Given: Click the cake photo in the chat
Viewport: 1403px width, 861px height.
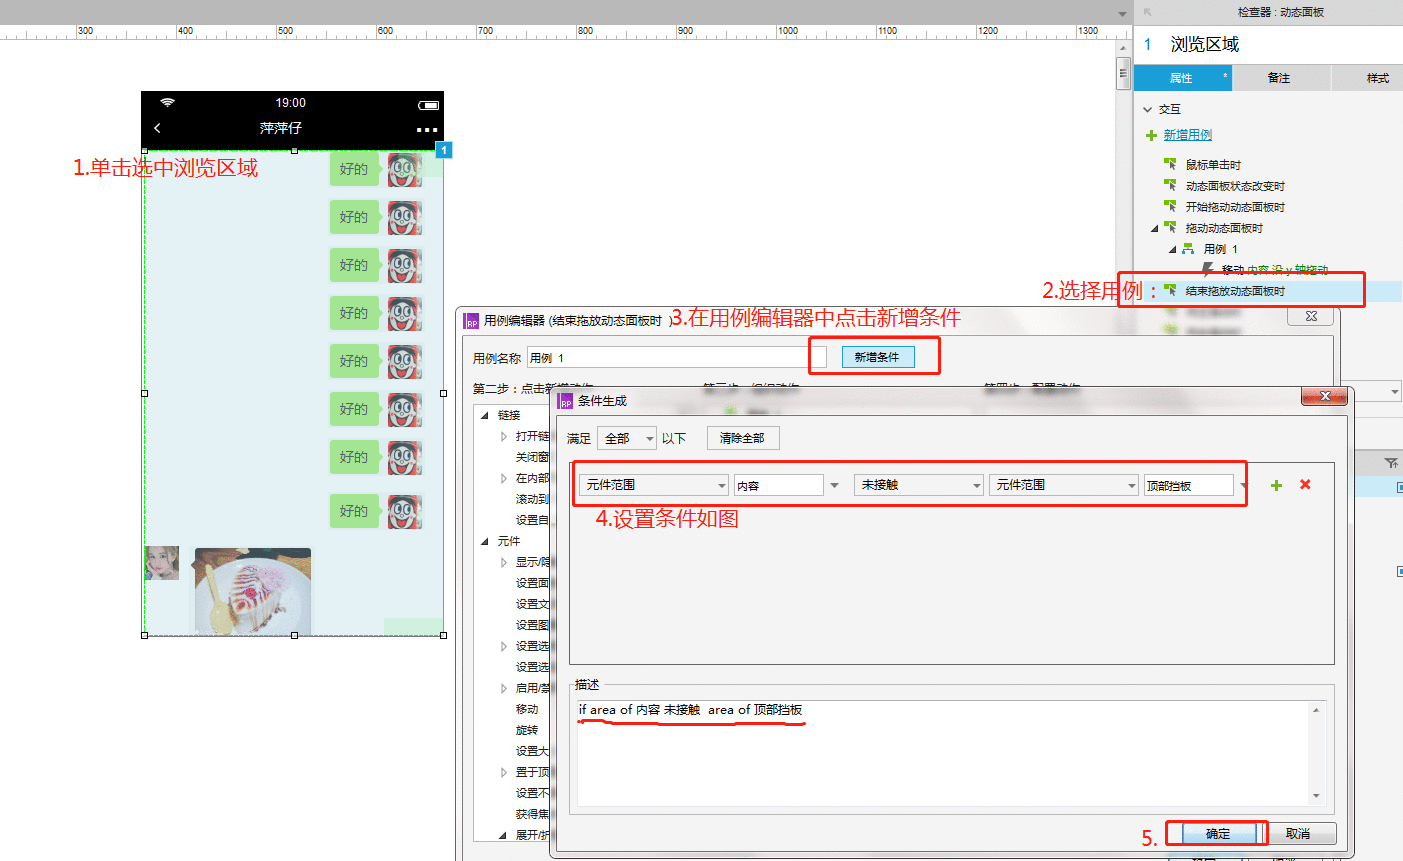Looking at the screenshot, I should [x=253, y=591].
